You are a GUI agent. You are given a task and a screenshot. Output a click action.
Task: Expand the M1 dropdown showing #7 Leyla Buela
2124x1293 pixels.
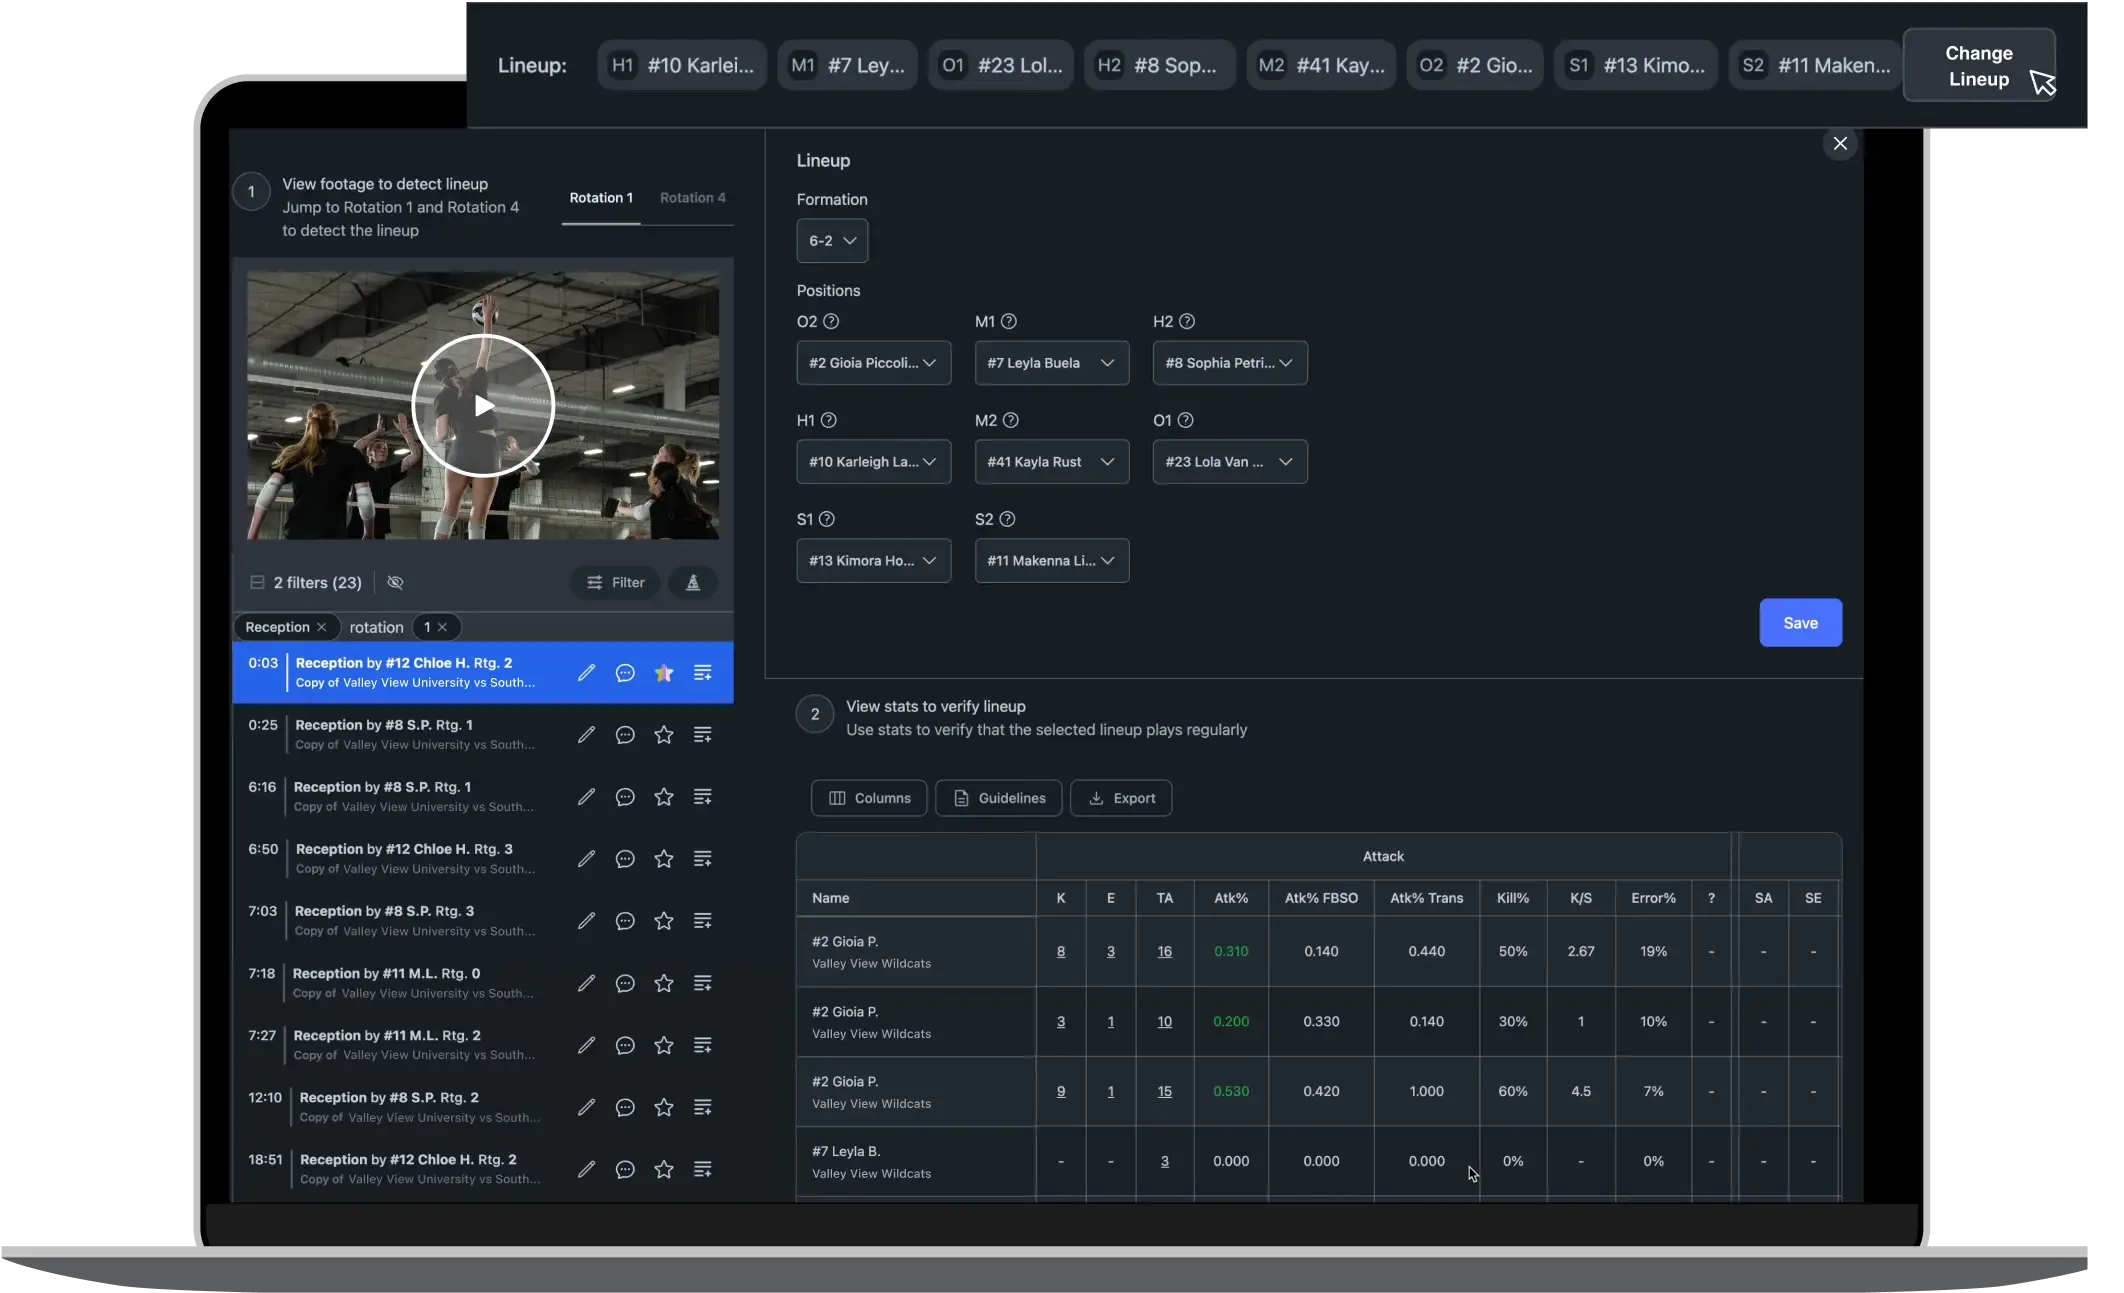1051,363
